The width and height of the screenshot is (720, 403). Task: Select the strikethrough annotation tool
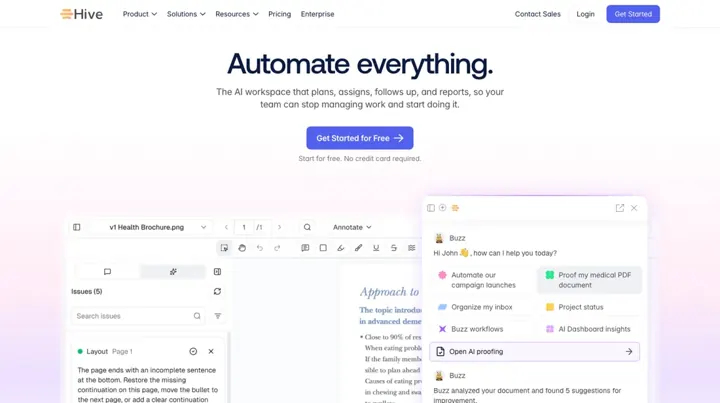pos(394,248)
